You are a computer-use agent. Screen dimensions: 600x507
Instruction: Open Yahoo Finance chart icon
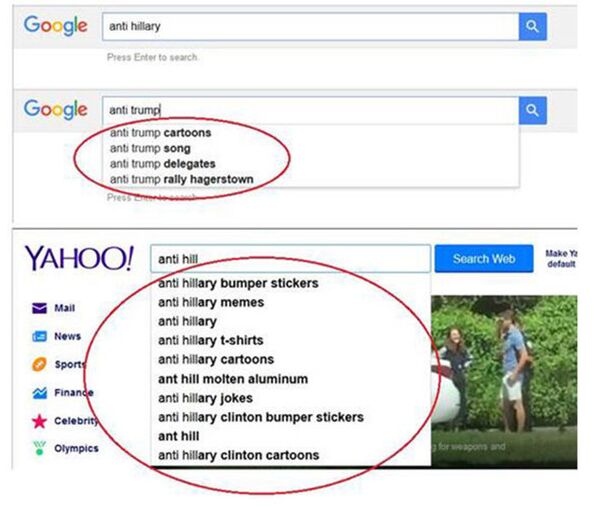coord(40,393)
